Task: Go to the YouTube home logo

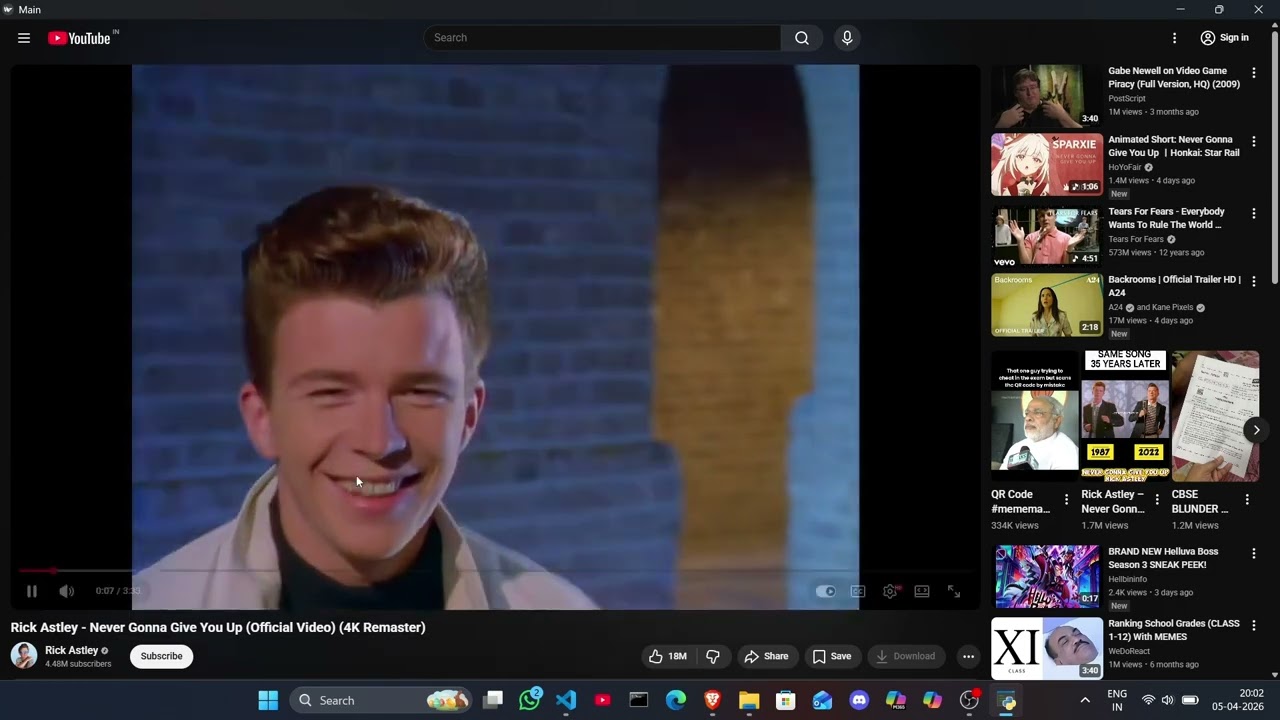Action: [79, 38]
